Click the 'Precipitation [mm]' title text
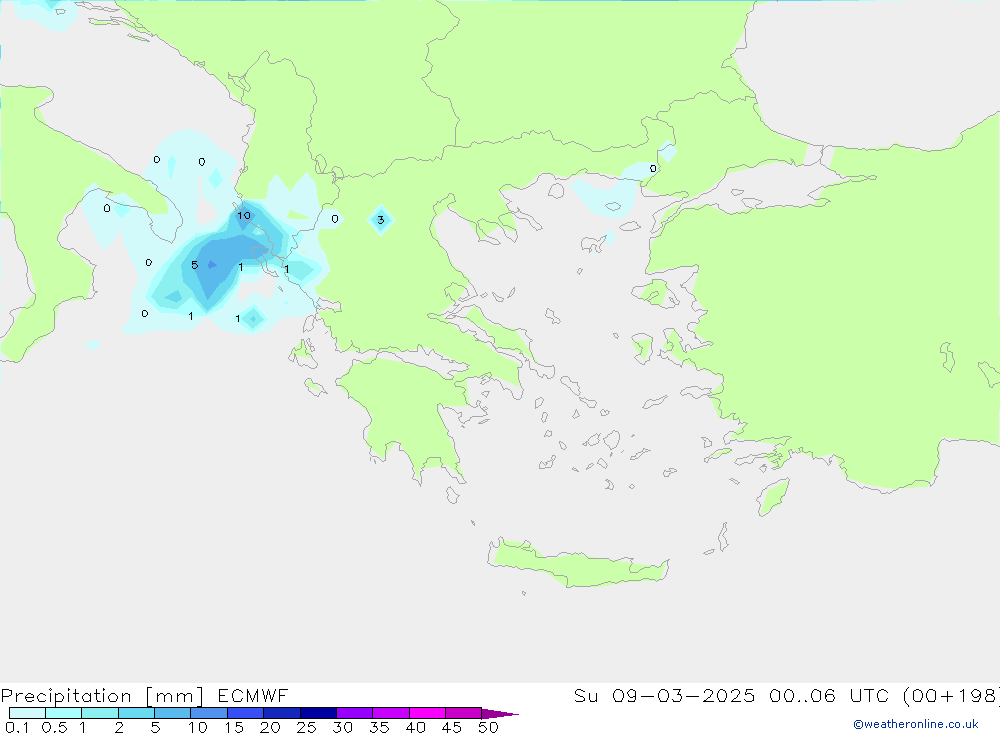This screenshot has height=733, width=1000. click(x=102, y=696)
